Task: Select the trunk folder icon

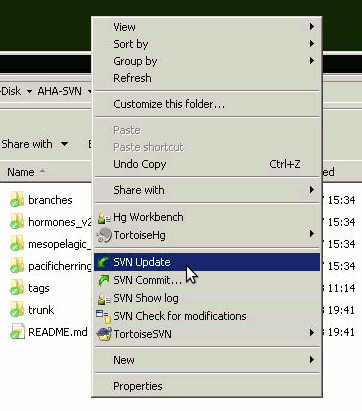Action: 17,310
